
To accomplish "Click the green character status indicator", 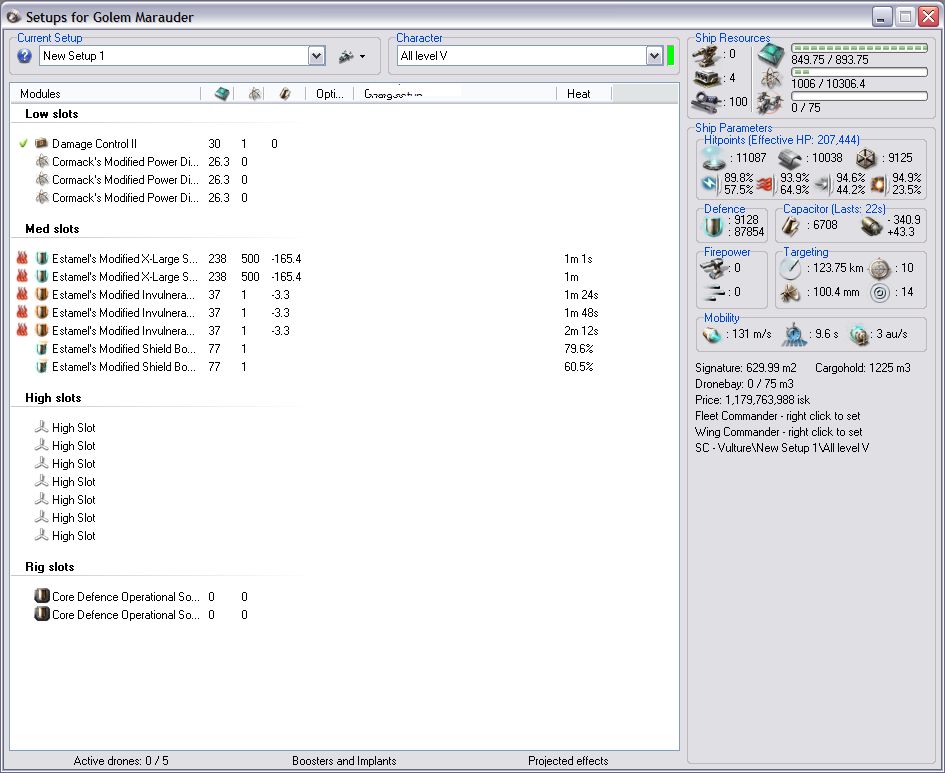I will point(671,55).
